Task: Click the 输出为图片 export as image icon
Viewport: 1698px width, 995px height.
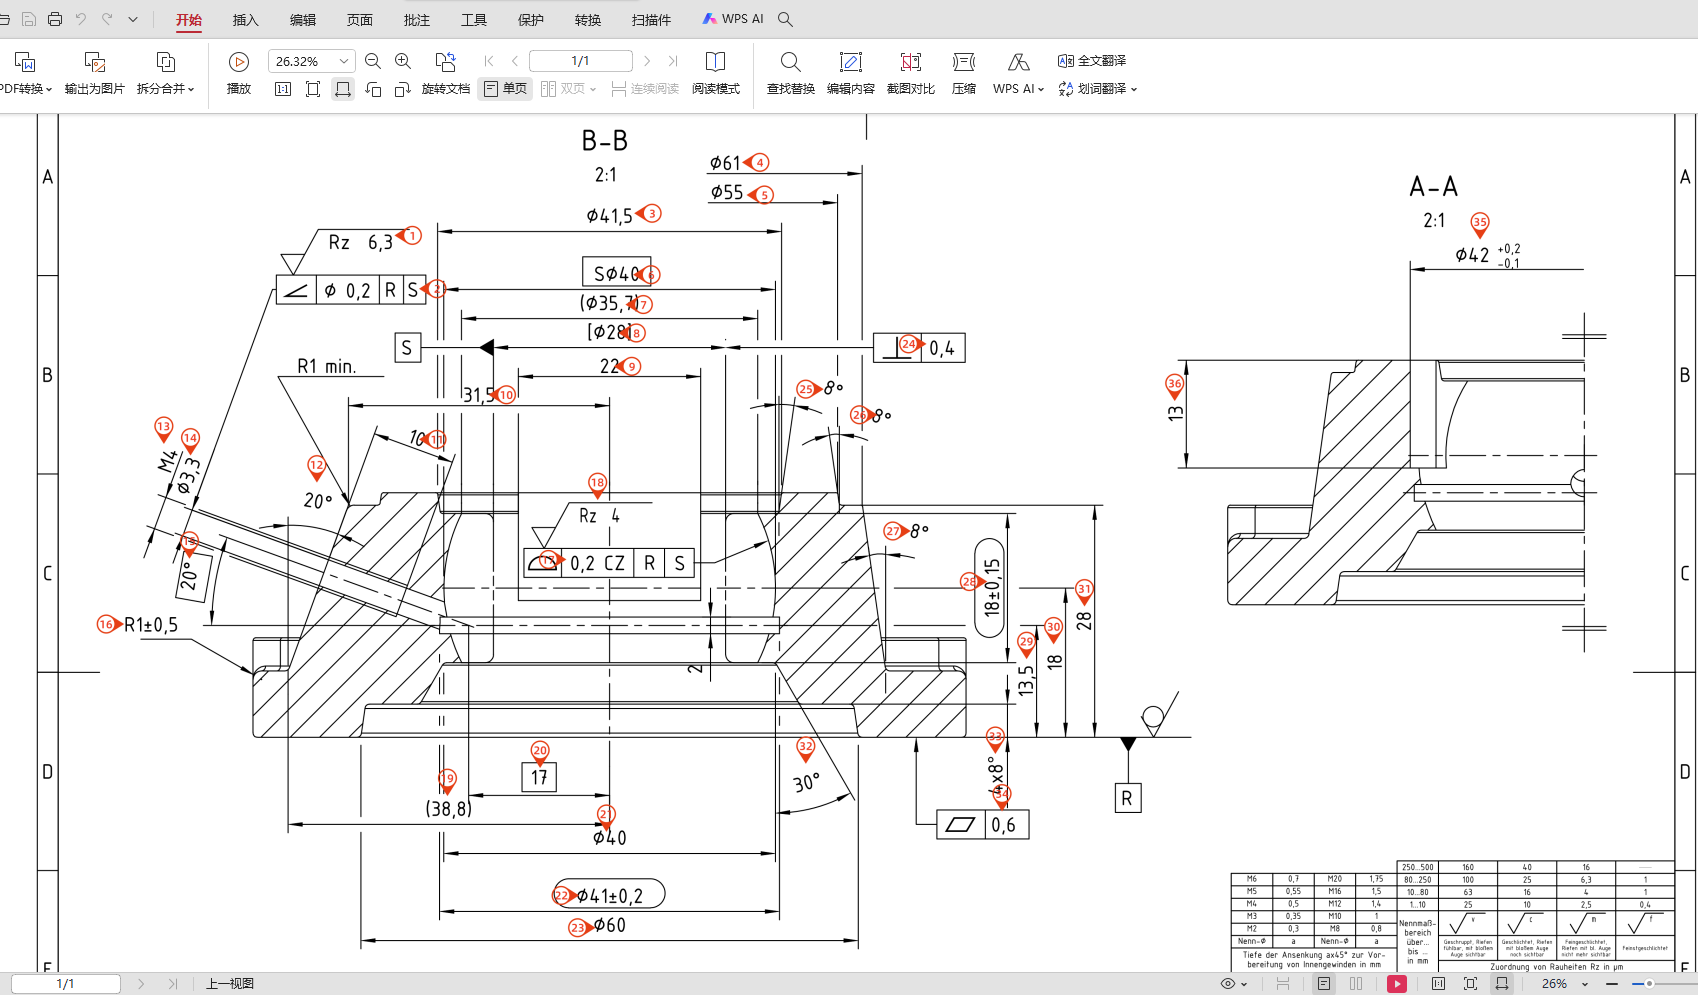Action: tap(95, 73)
